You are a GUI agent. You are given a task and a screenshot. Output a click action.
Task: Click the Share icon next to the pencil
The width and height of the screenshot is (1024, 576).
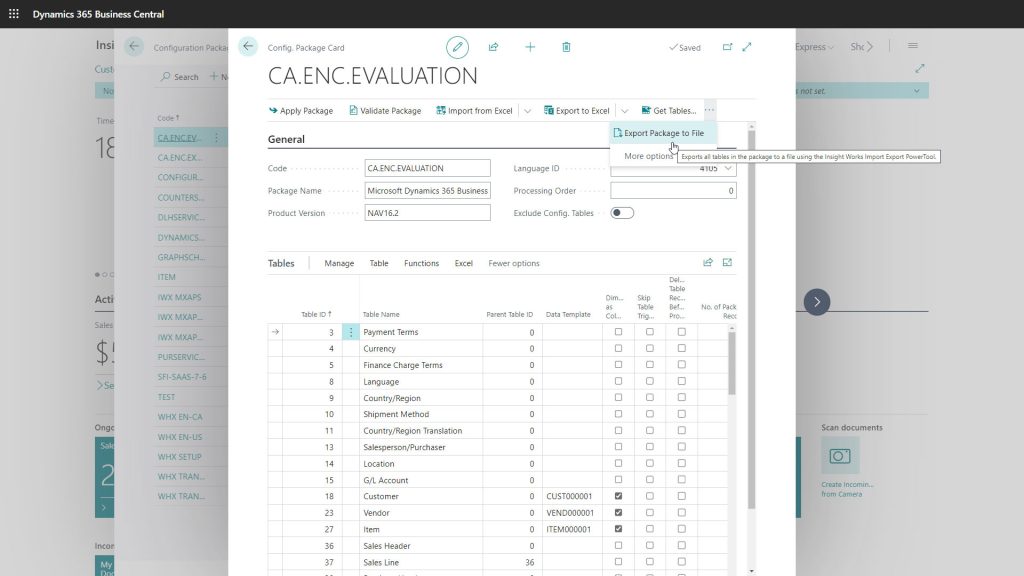(x=492, y=47)
